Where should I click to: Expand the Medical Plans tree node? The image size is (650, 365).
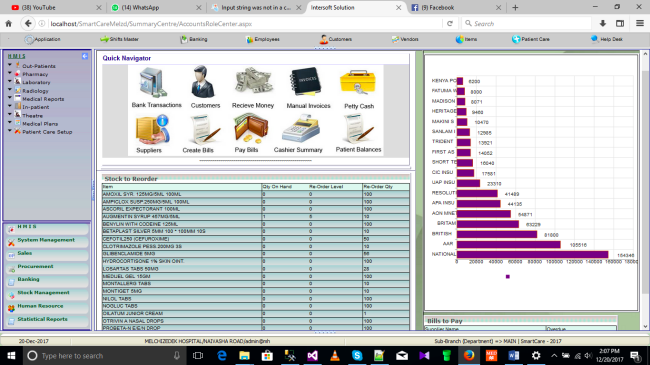point(10,122)
